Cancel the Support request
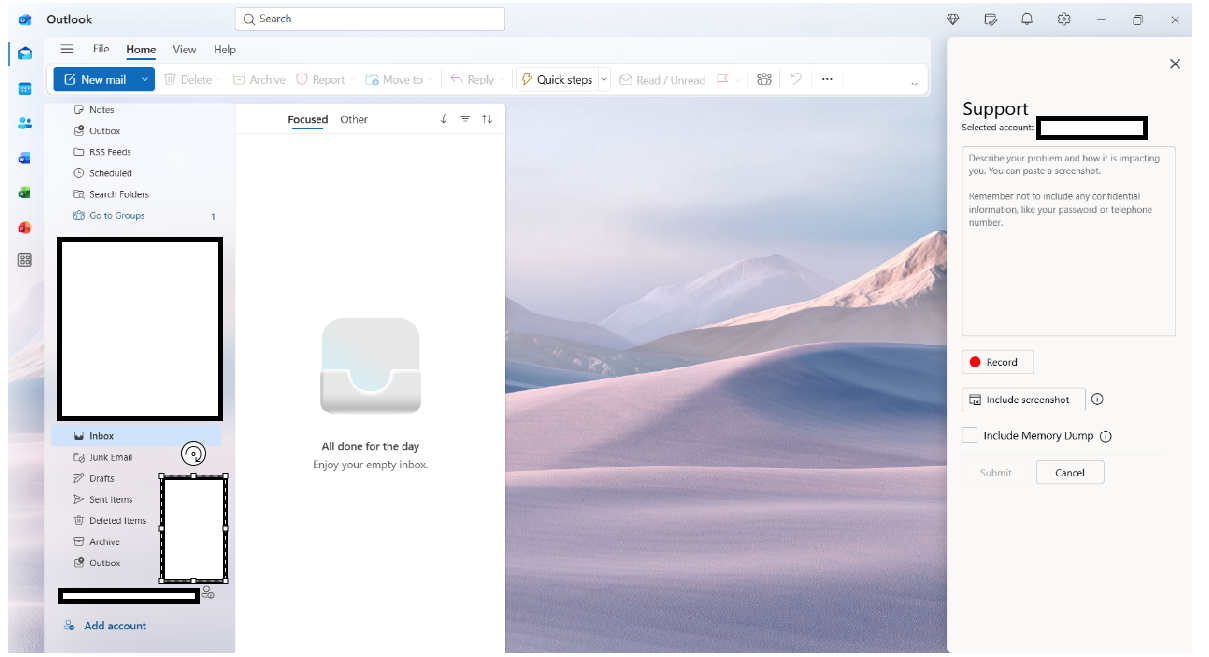The image size is (1209, 657). point(1070,473)
